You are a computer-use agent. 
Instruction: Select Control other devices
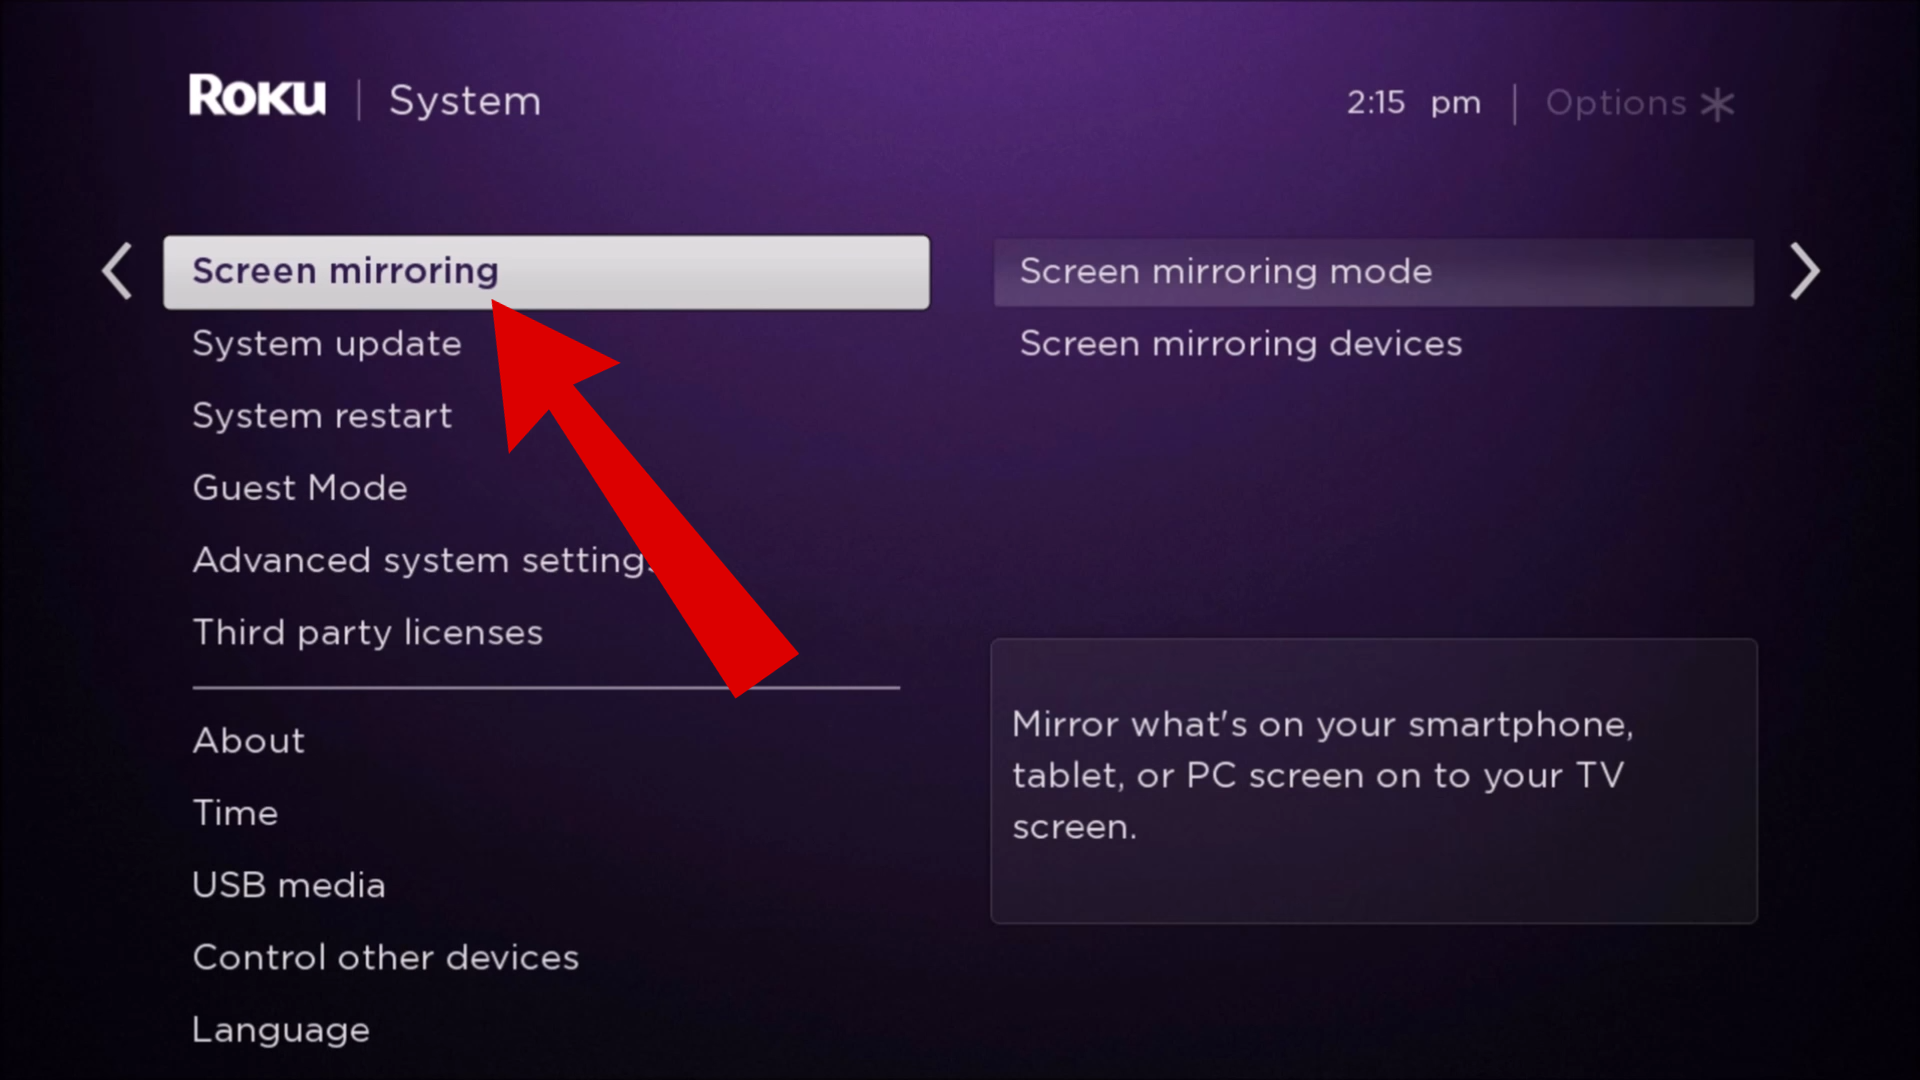pyautogui.click(x=385, y=958)
